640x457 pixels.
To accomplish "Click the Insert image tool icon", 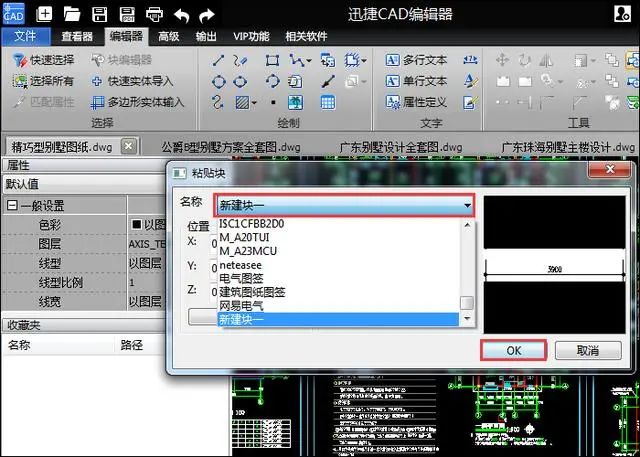I will [x=296, y=102].
